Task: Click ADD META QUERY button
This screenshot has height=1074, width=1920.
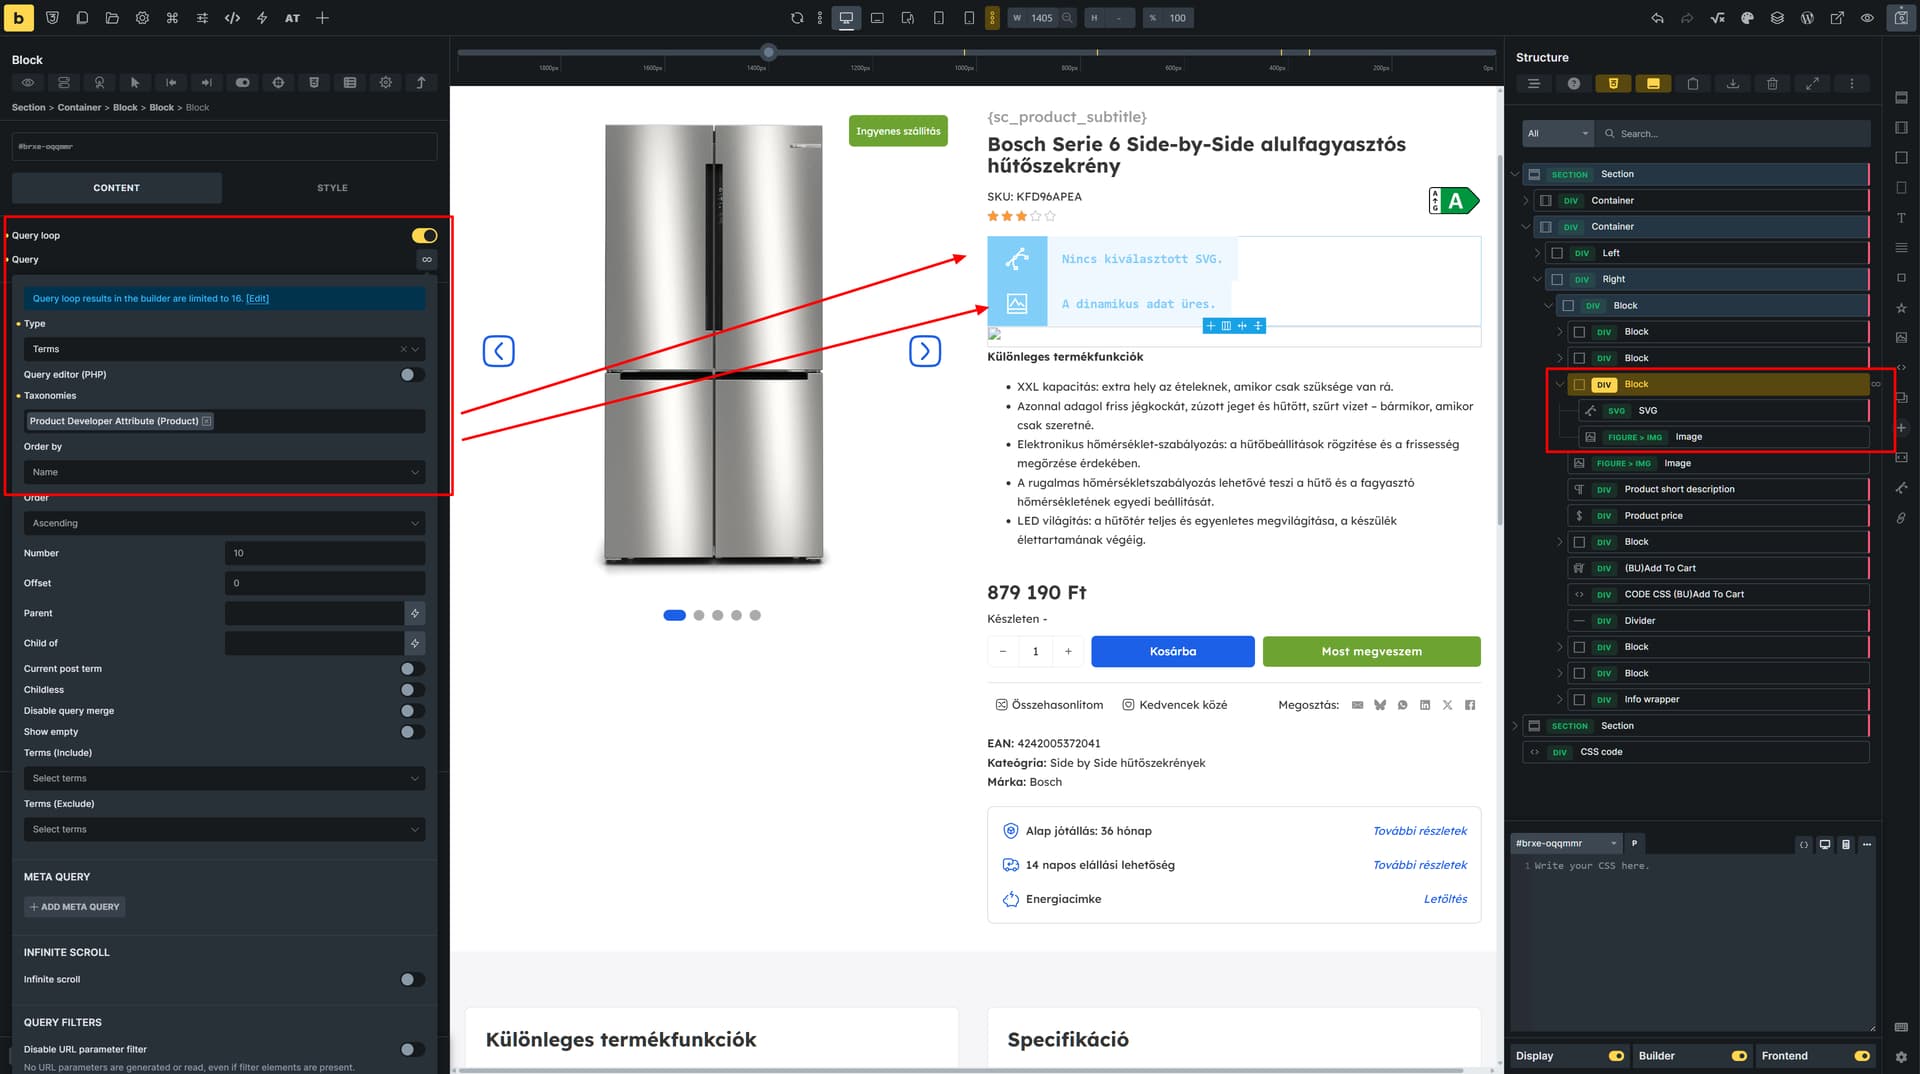Action: pos(75,907)
